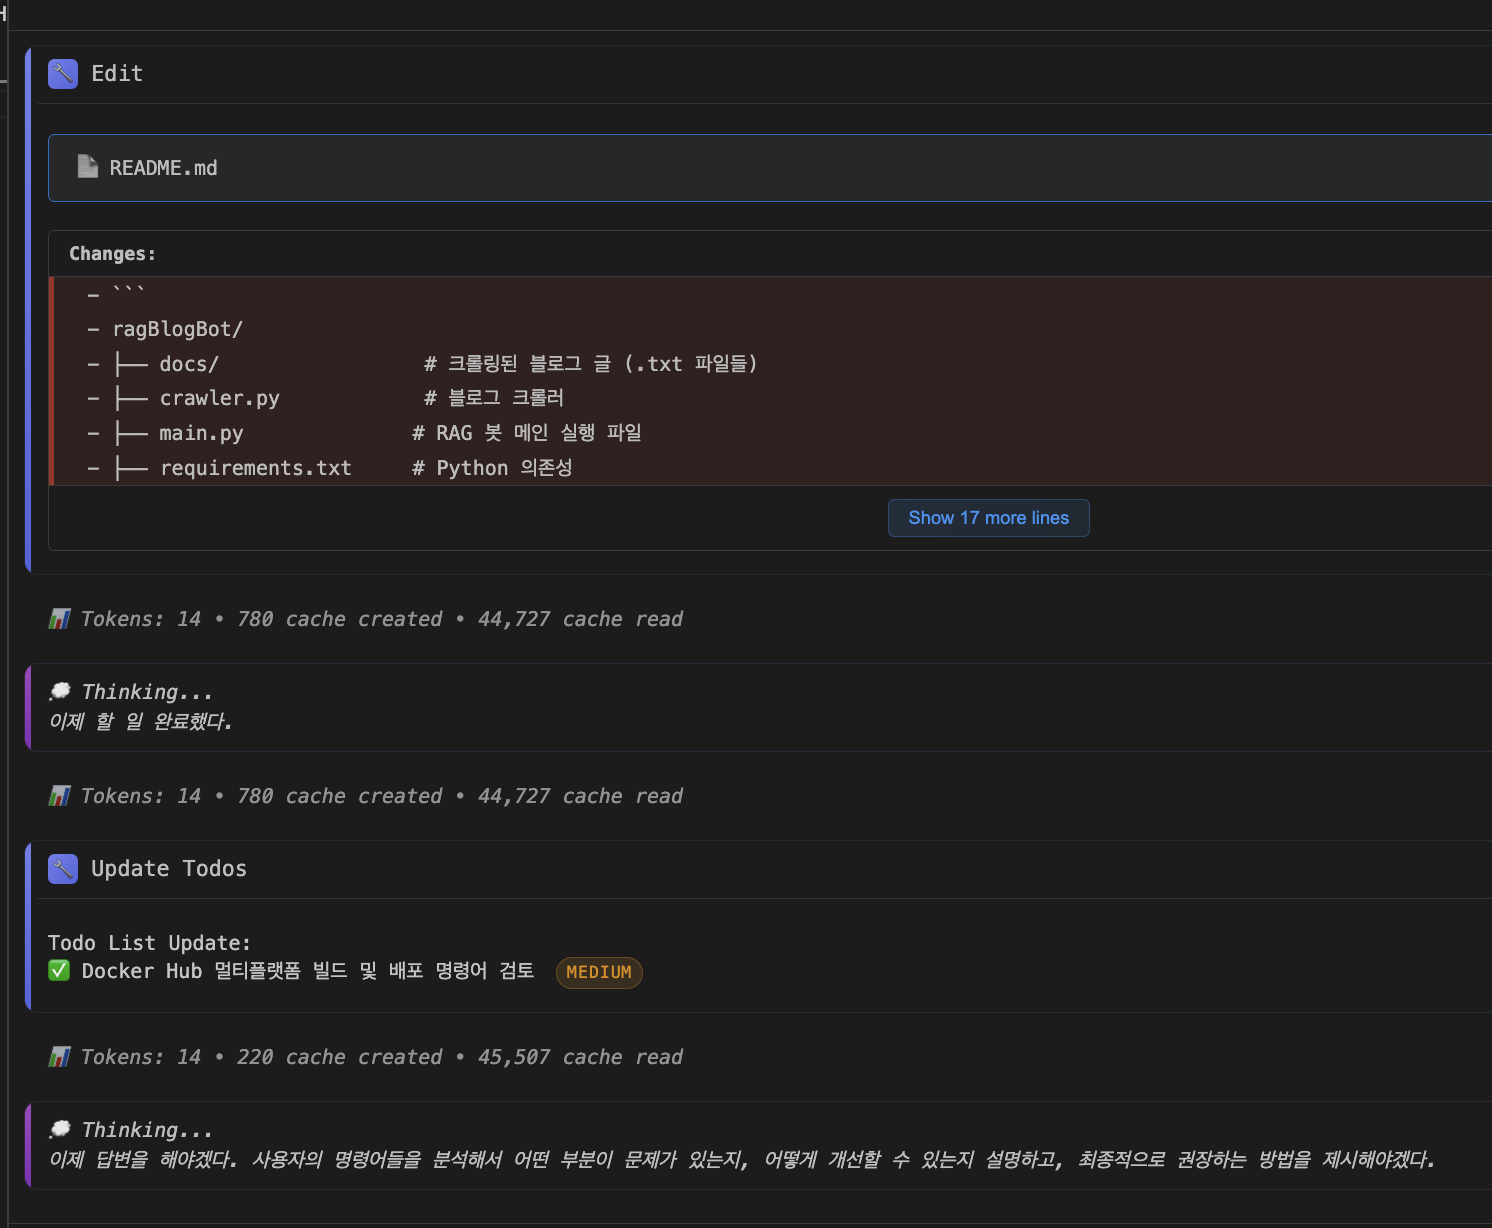Image resolution: width=1492 pixels, height=1228 pixels.
Task: Click the Edit tool header title
Action: tap(117, 74)
